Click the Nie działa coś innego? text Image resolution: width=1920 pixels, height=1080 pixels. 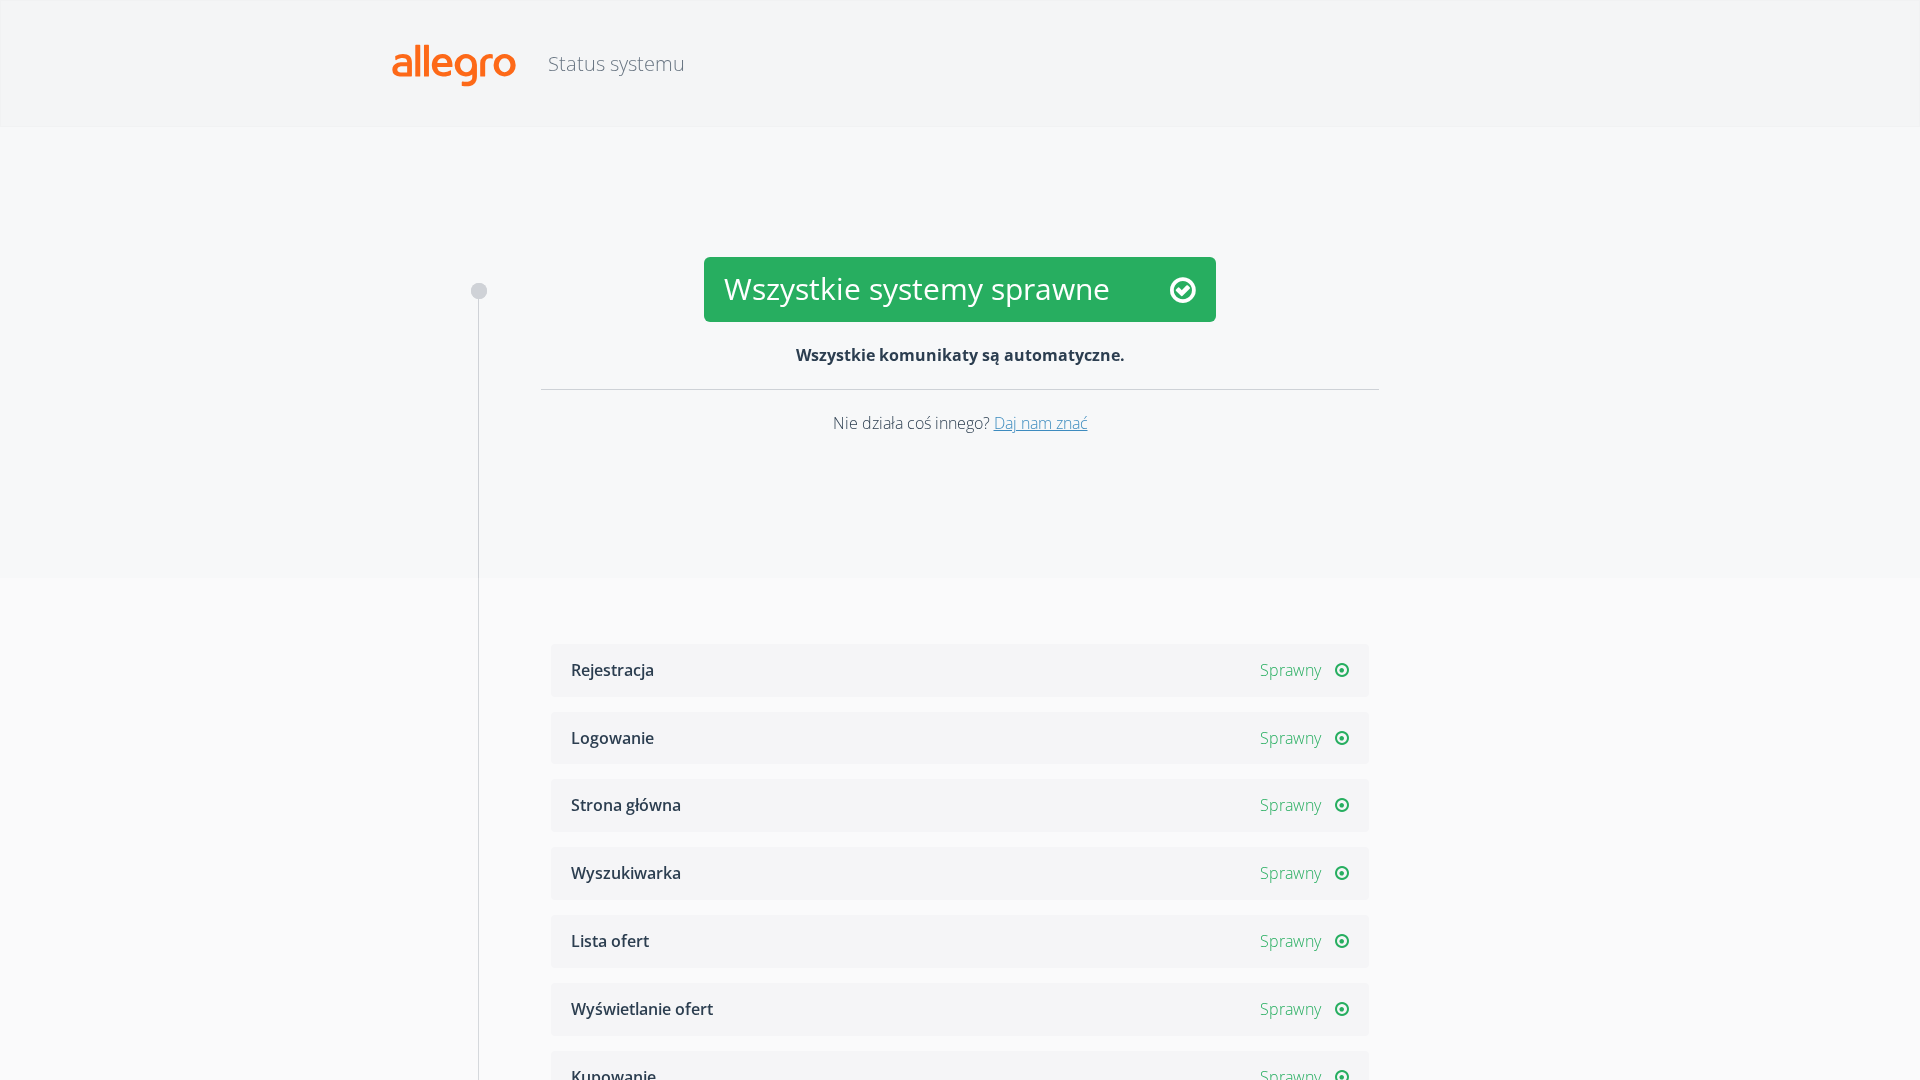click(x=911, y=423)
